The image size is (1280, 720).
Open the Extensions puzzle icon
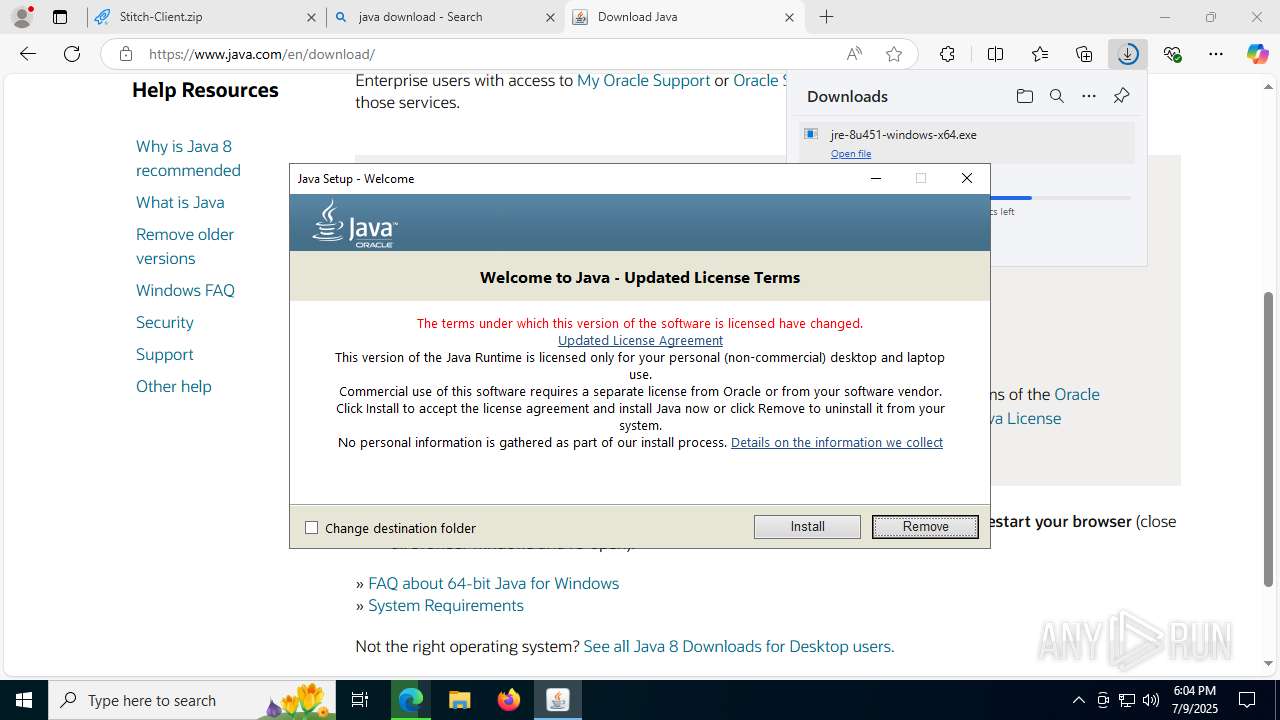tap(947, 54)
